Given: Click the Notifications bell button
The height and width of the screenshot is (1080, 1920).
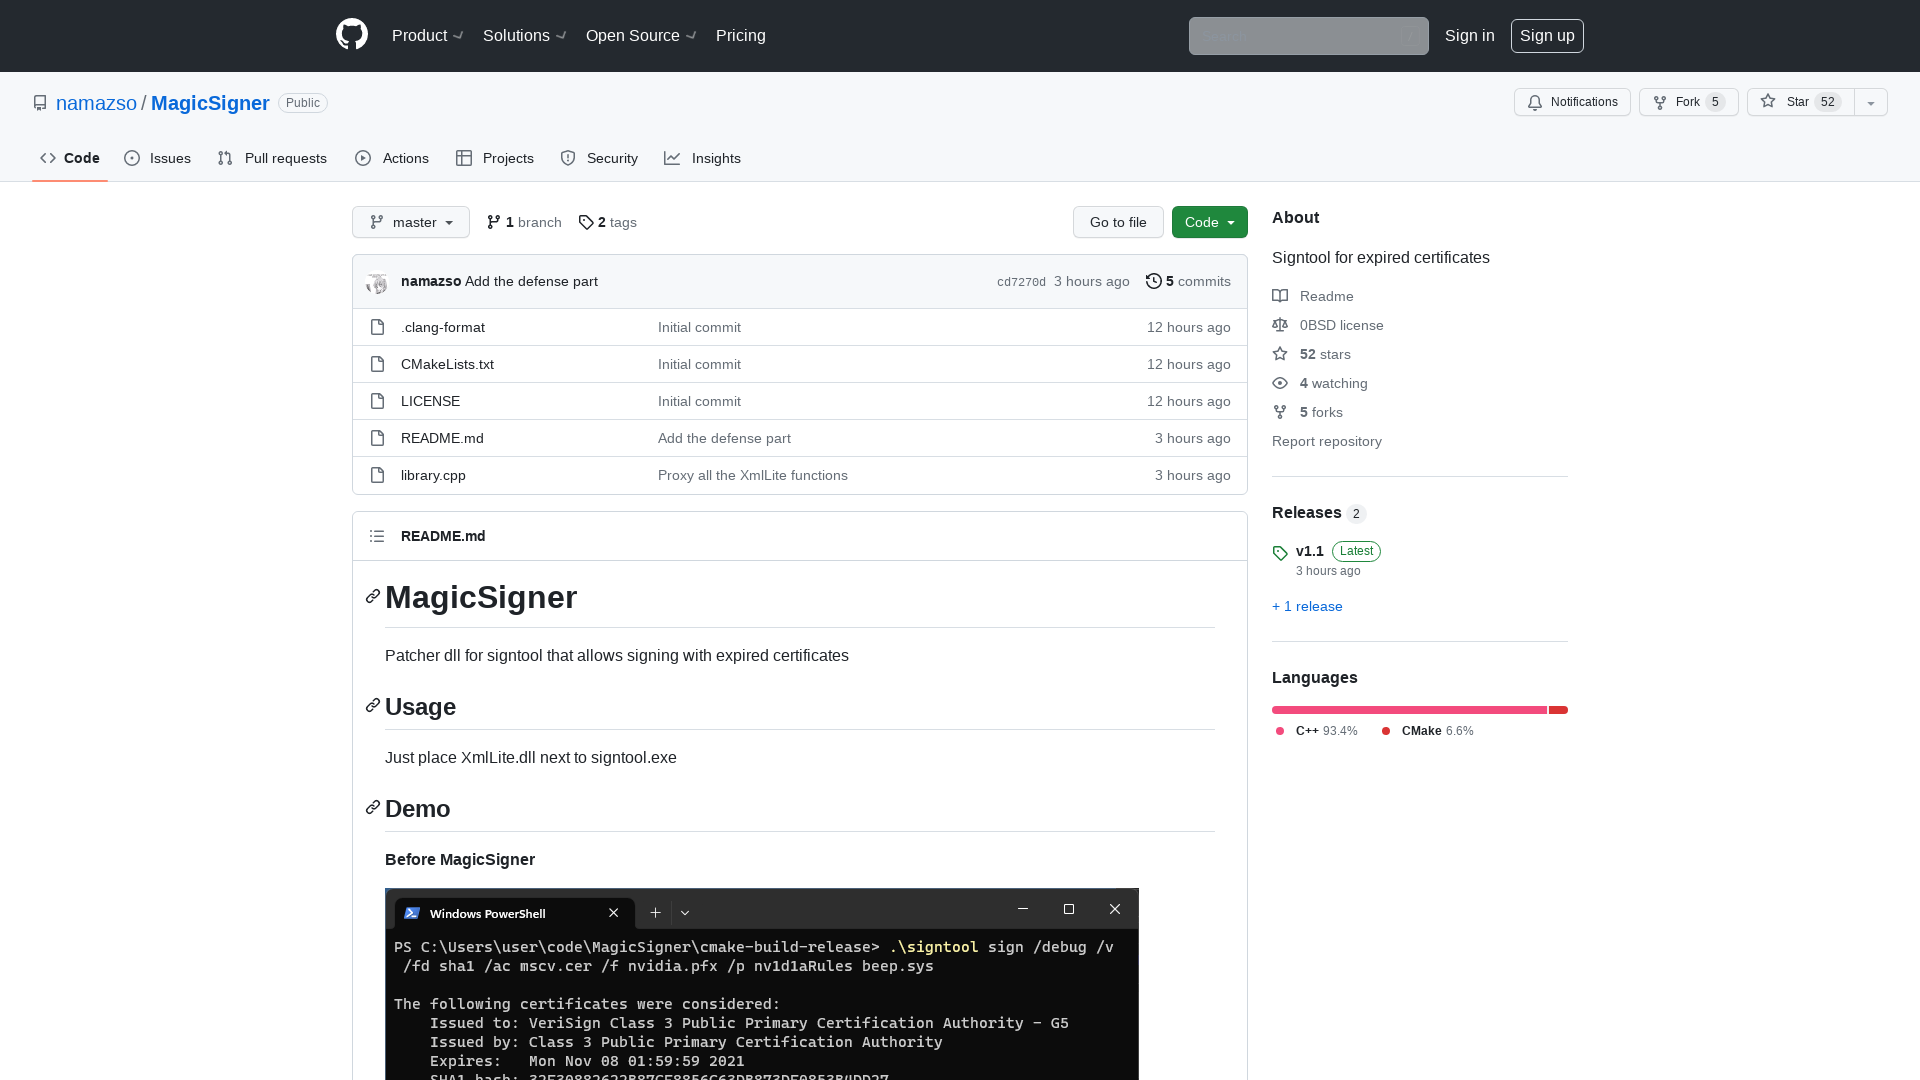Looking at the screenshot, I should point(1572,102).
